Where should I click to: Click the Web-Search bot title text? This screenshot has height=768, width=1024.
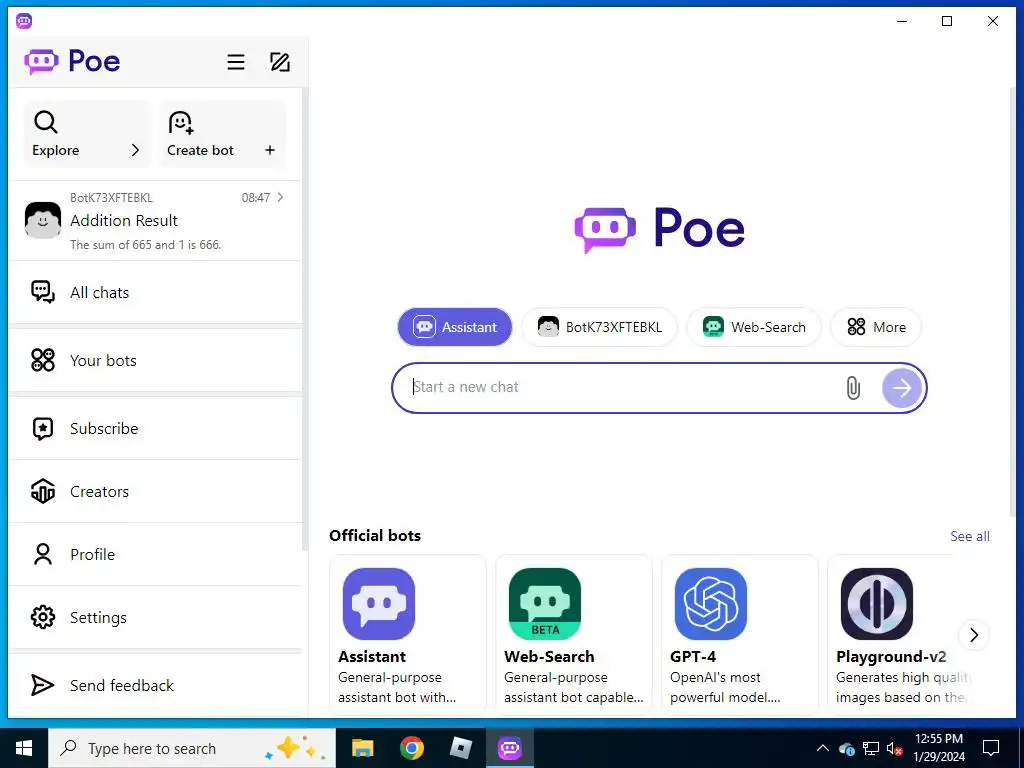(549, 656)
